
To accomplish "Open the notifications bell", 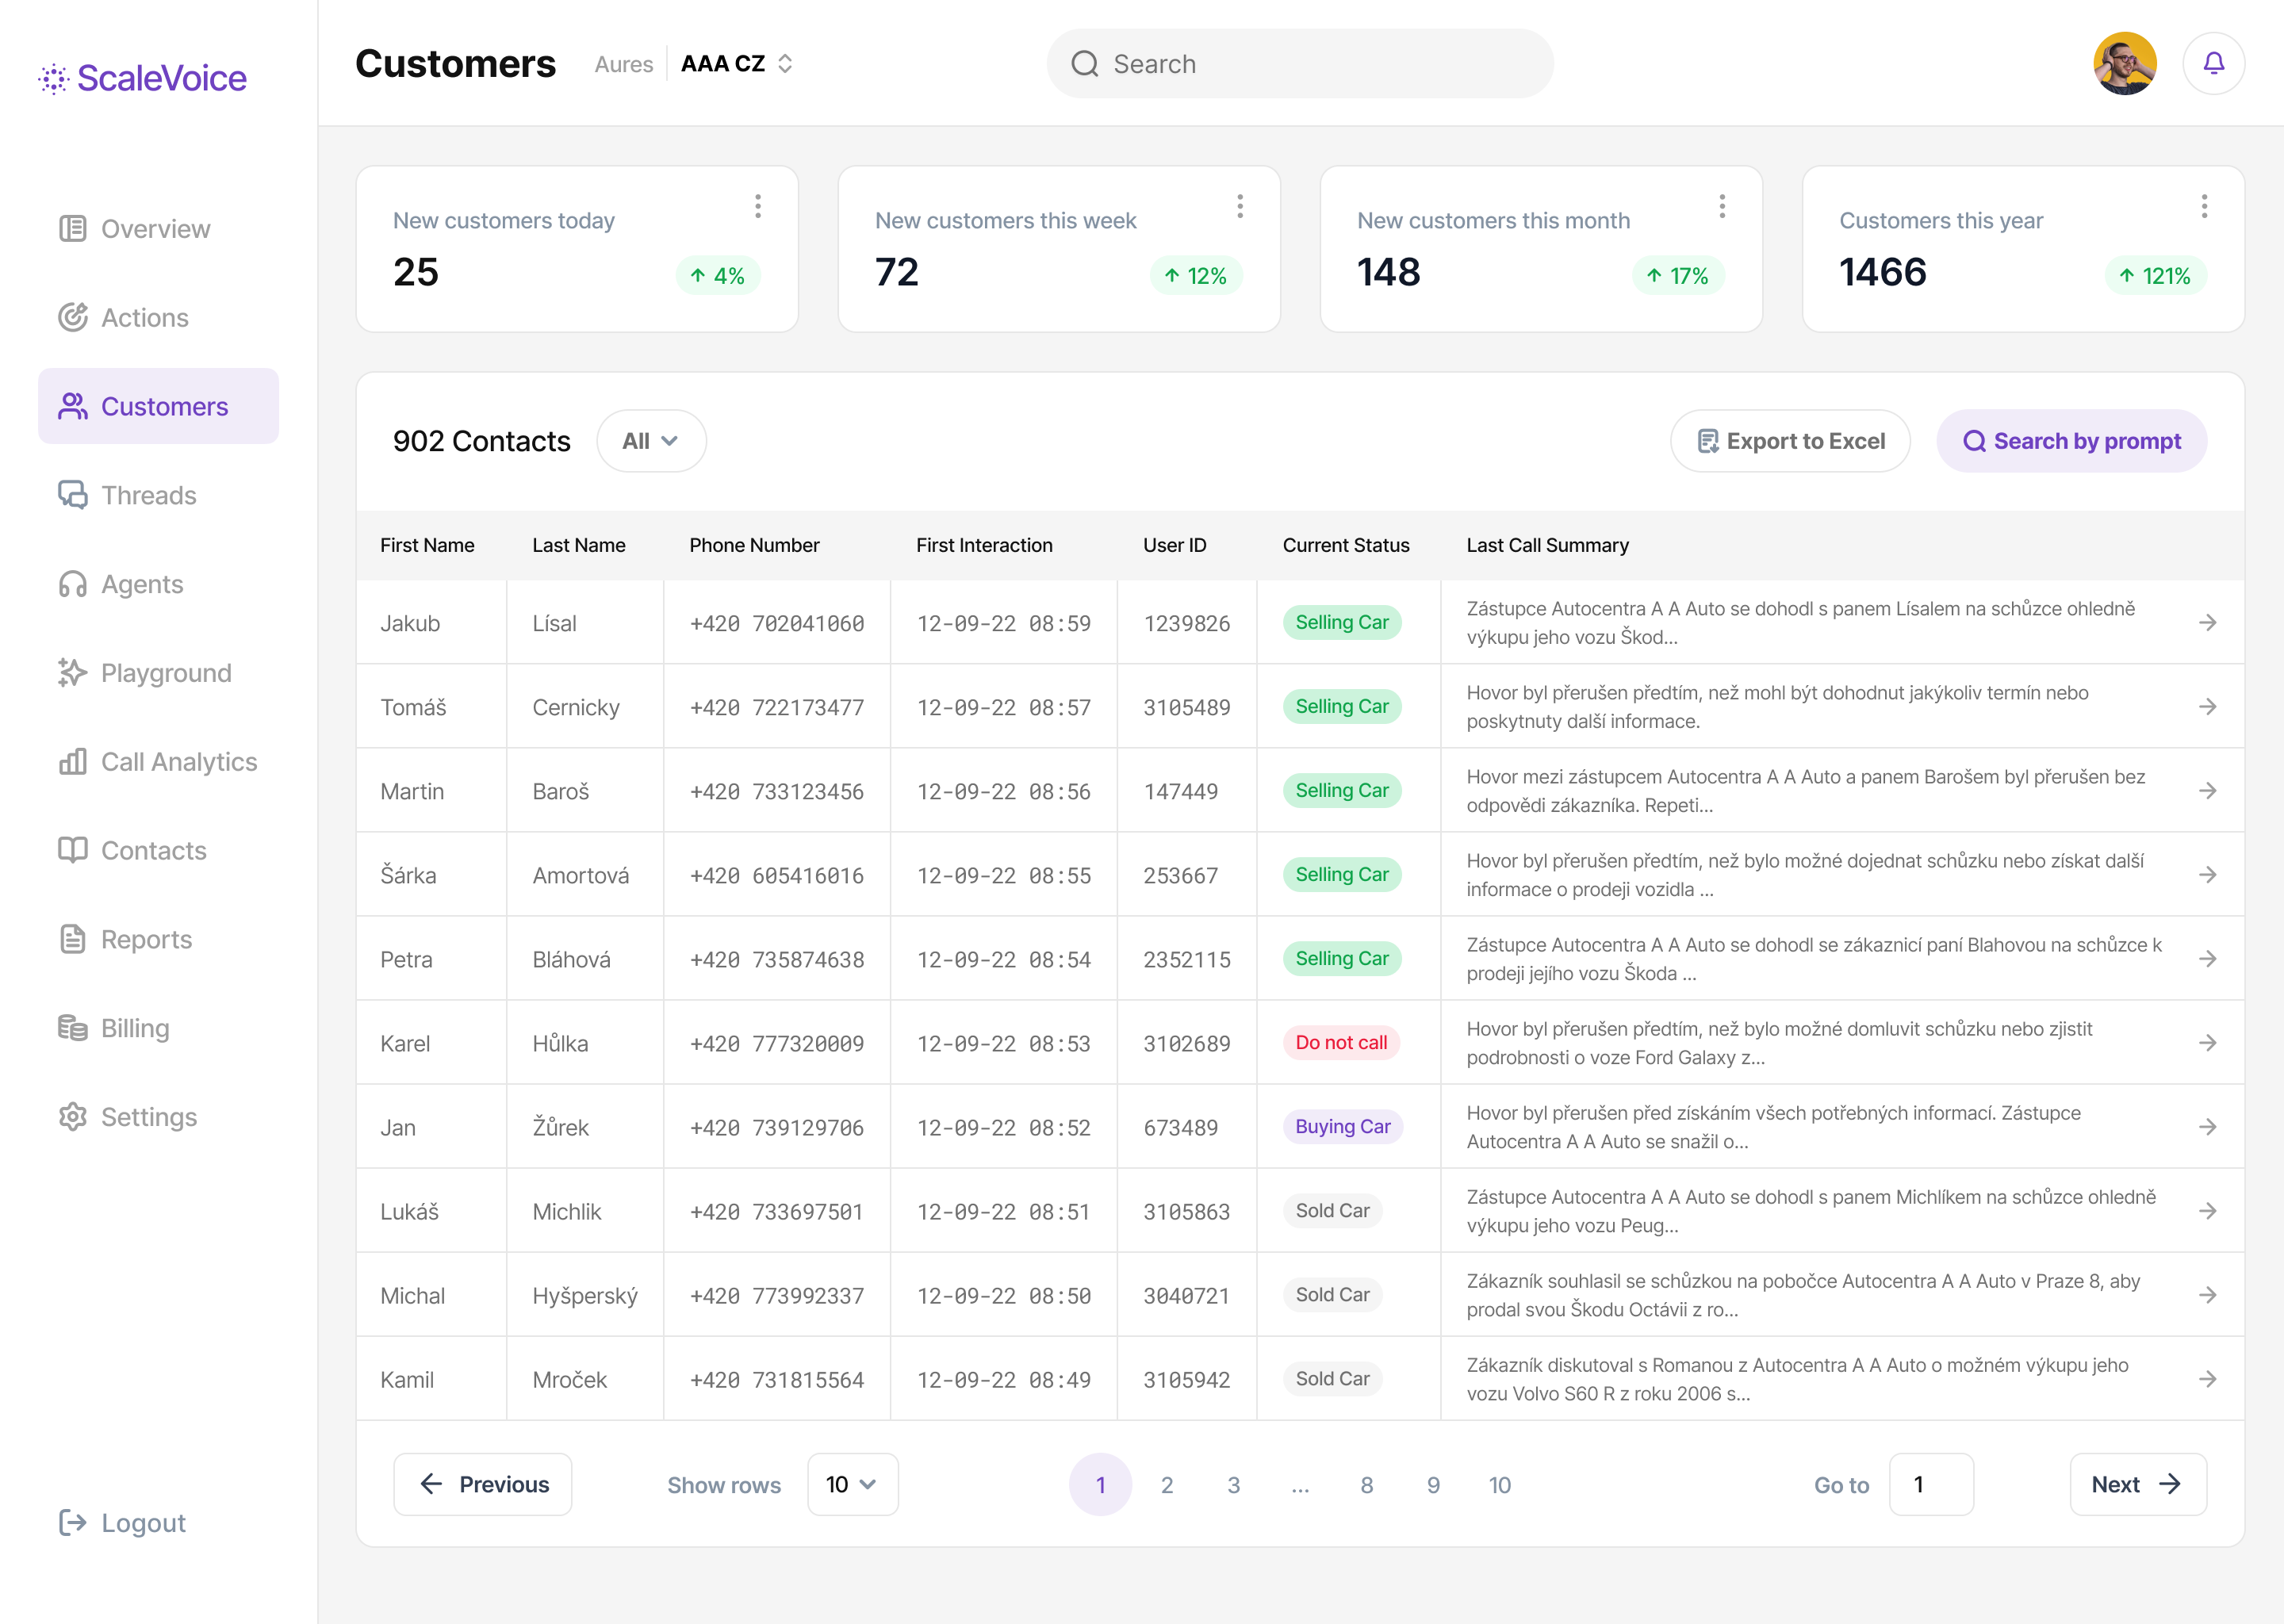I will pyautogui.click(x=2213, y=63).
